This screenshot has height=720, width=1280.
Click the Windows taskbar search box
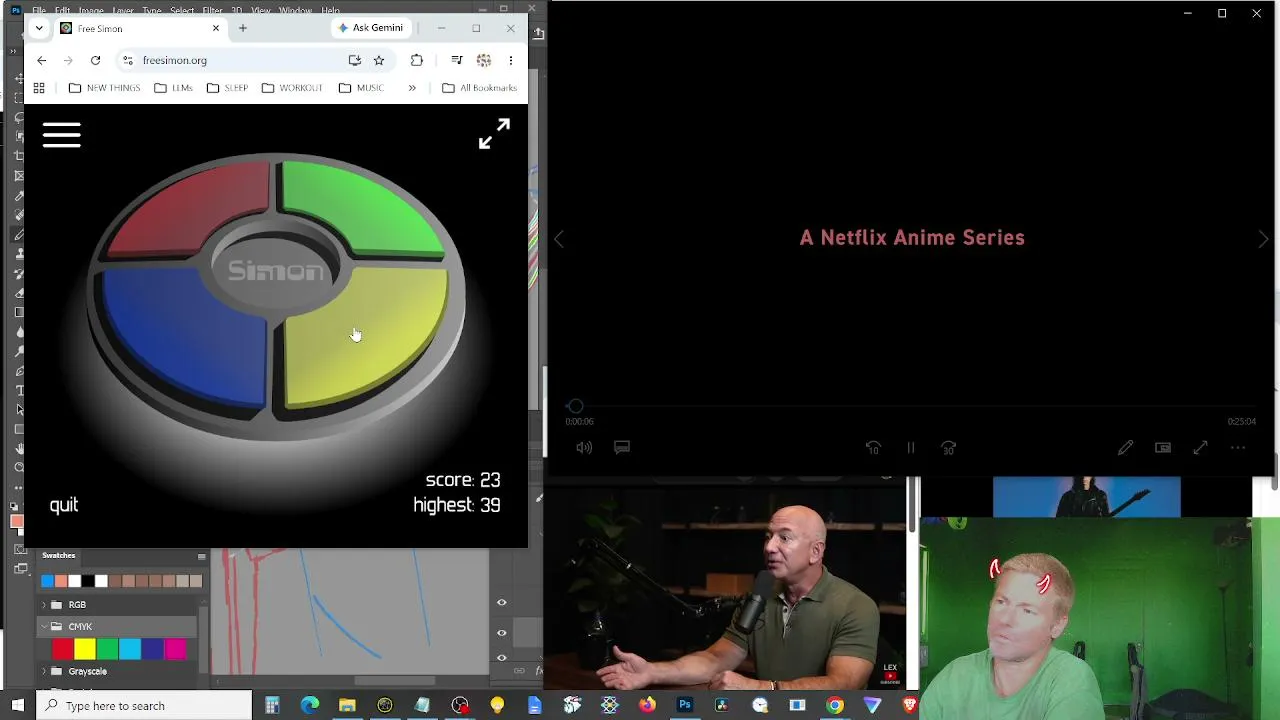coord(144,705)
